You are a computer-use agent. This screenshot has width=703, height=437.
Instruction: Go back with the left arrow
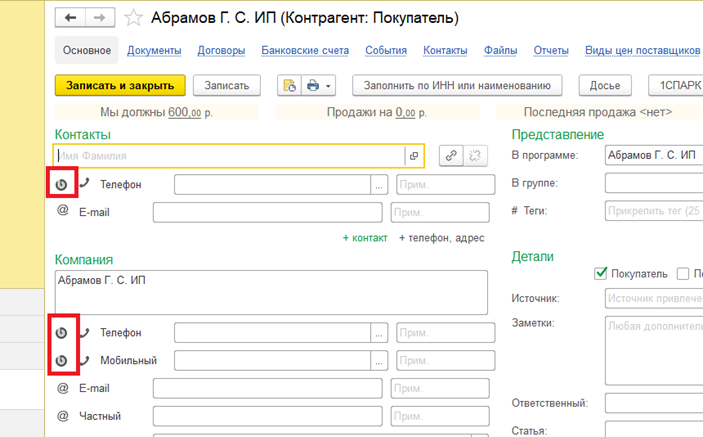pos(71,18)
